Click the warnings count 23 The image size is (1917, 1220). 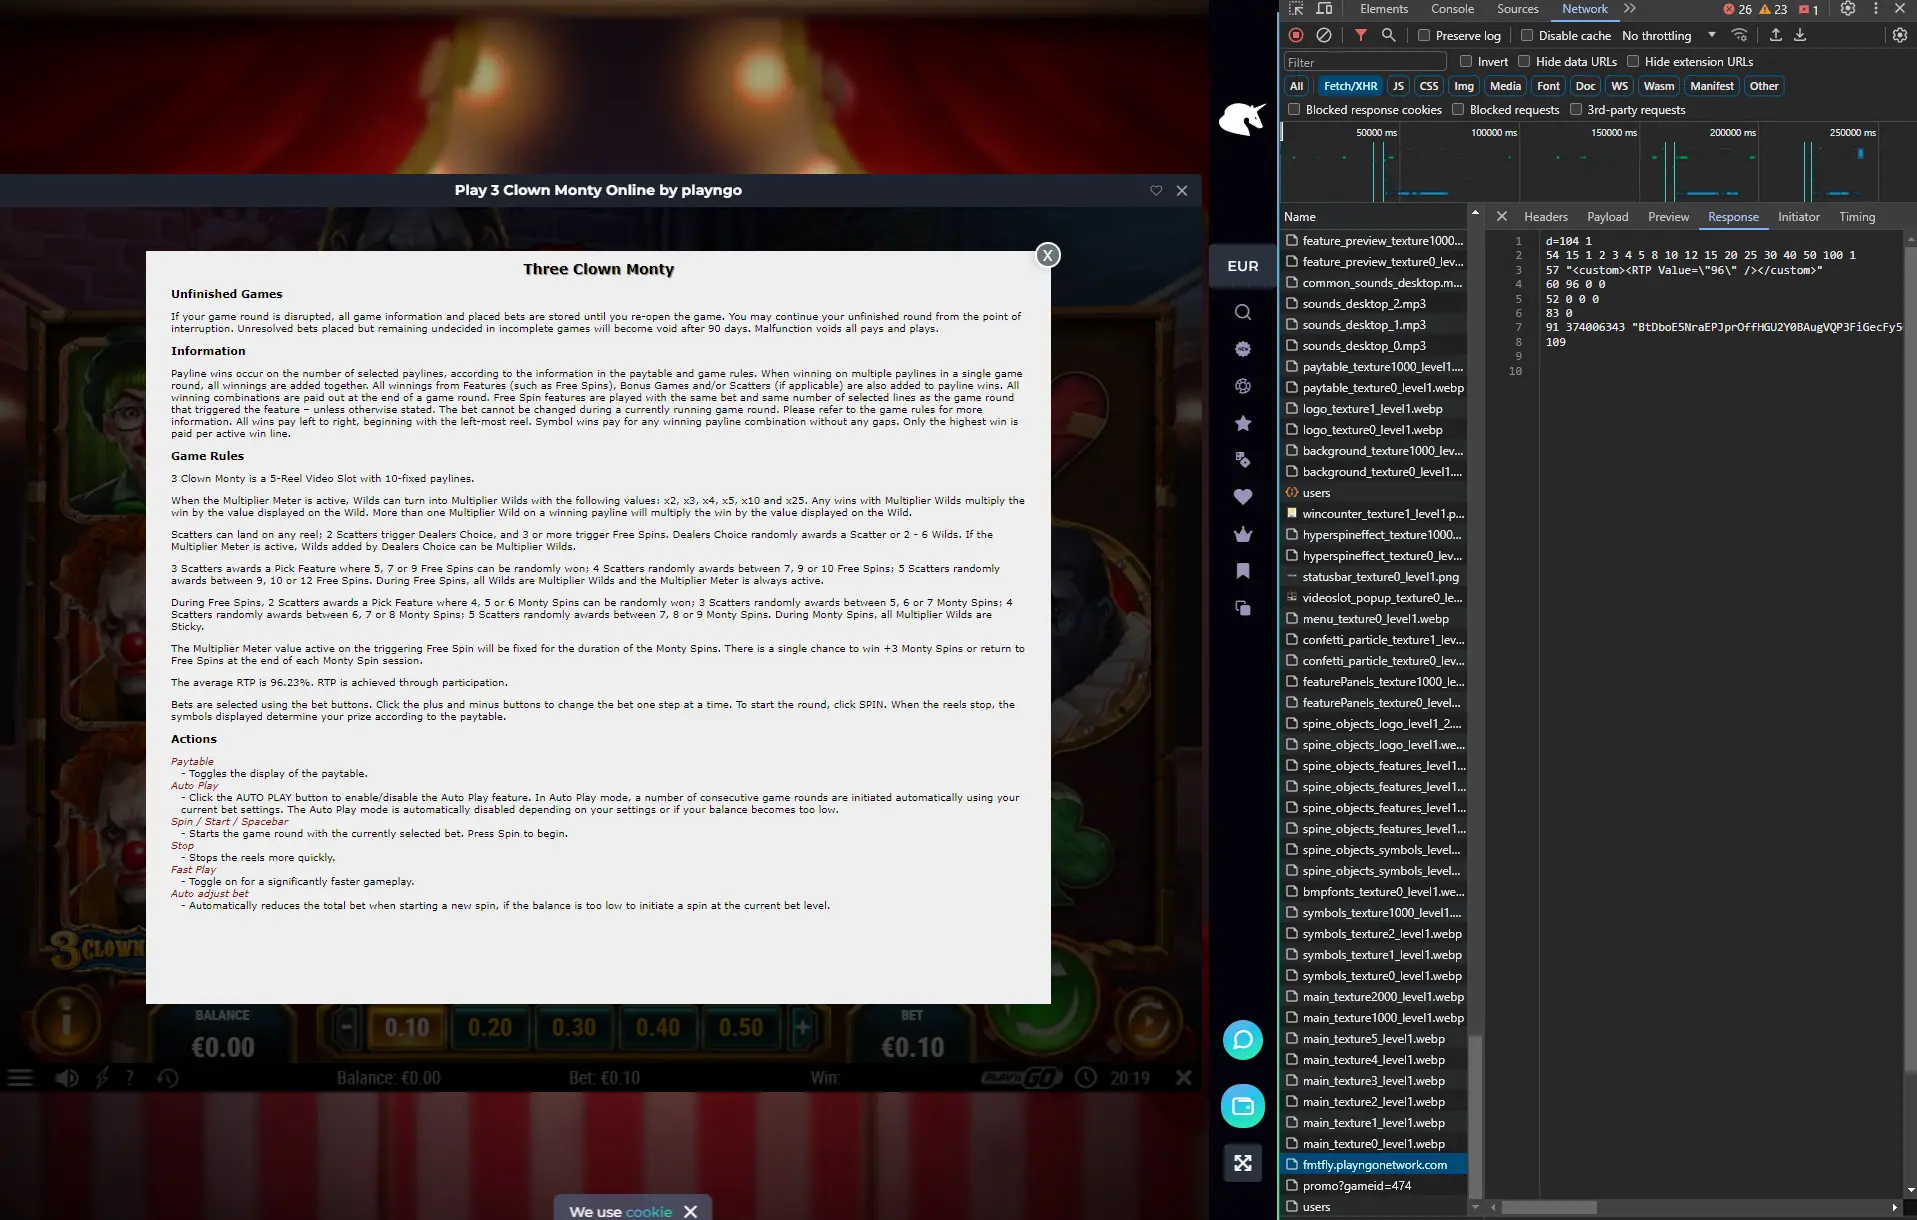click(1774, 9)
